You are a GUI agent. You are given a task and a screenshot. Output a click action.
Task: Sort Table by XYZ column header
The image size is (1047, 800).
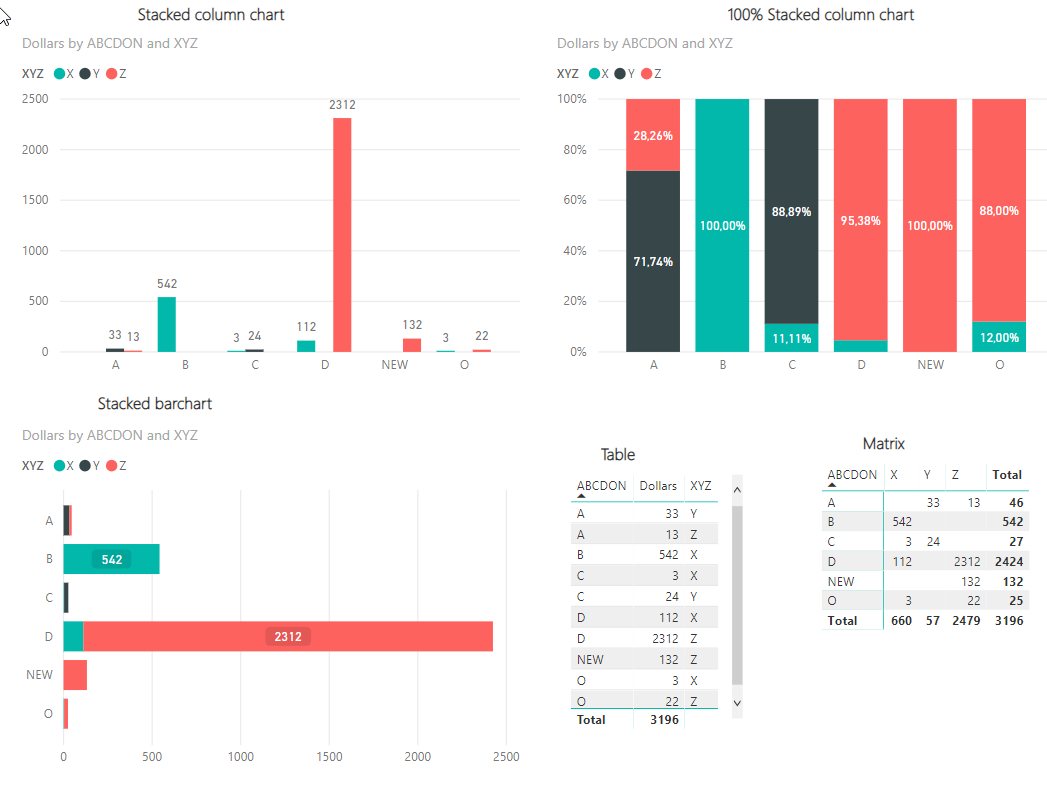coord(700,486)
